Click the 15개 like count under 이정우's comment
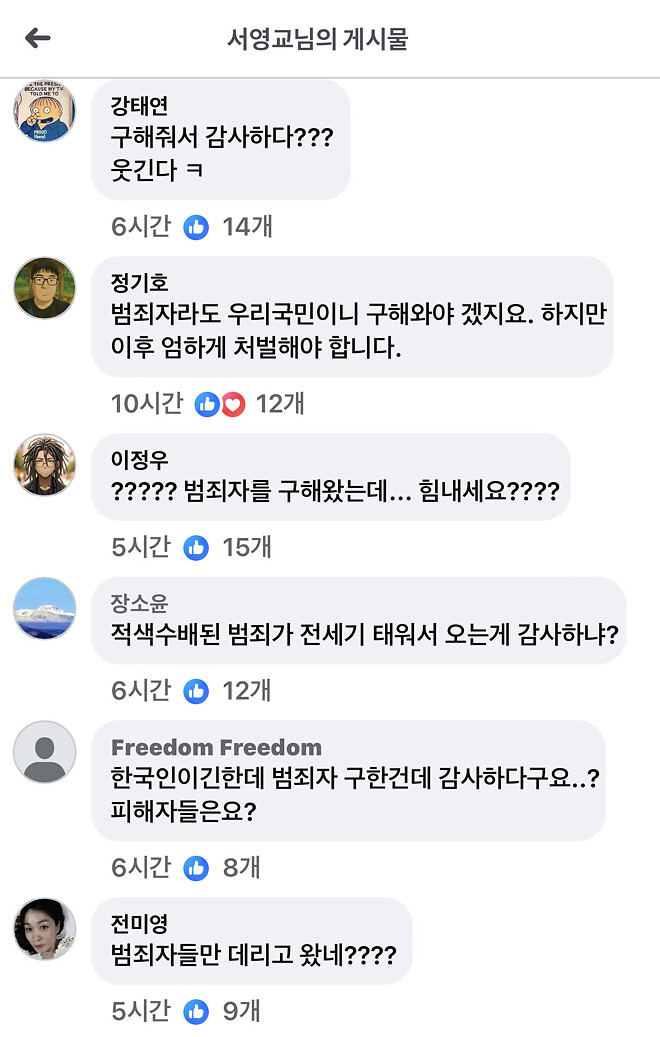Screen dimensions: 660x1037 [247, 547]
